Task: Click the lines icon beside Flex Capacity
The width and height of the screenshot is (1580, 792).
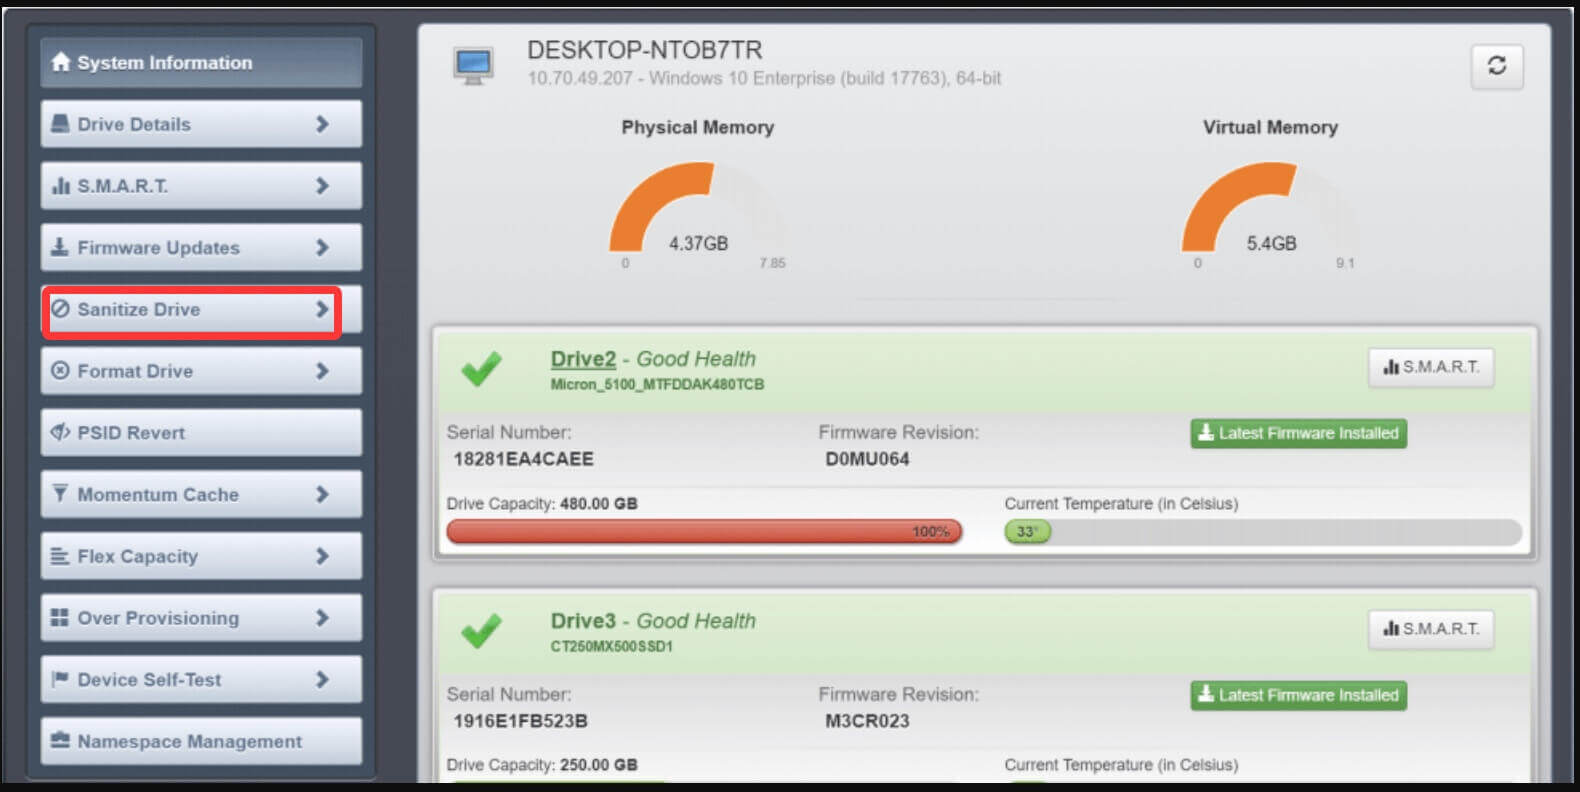Action: [x=60, y=556]
